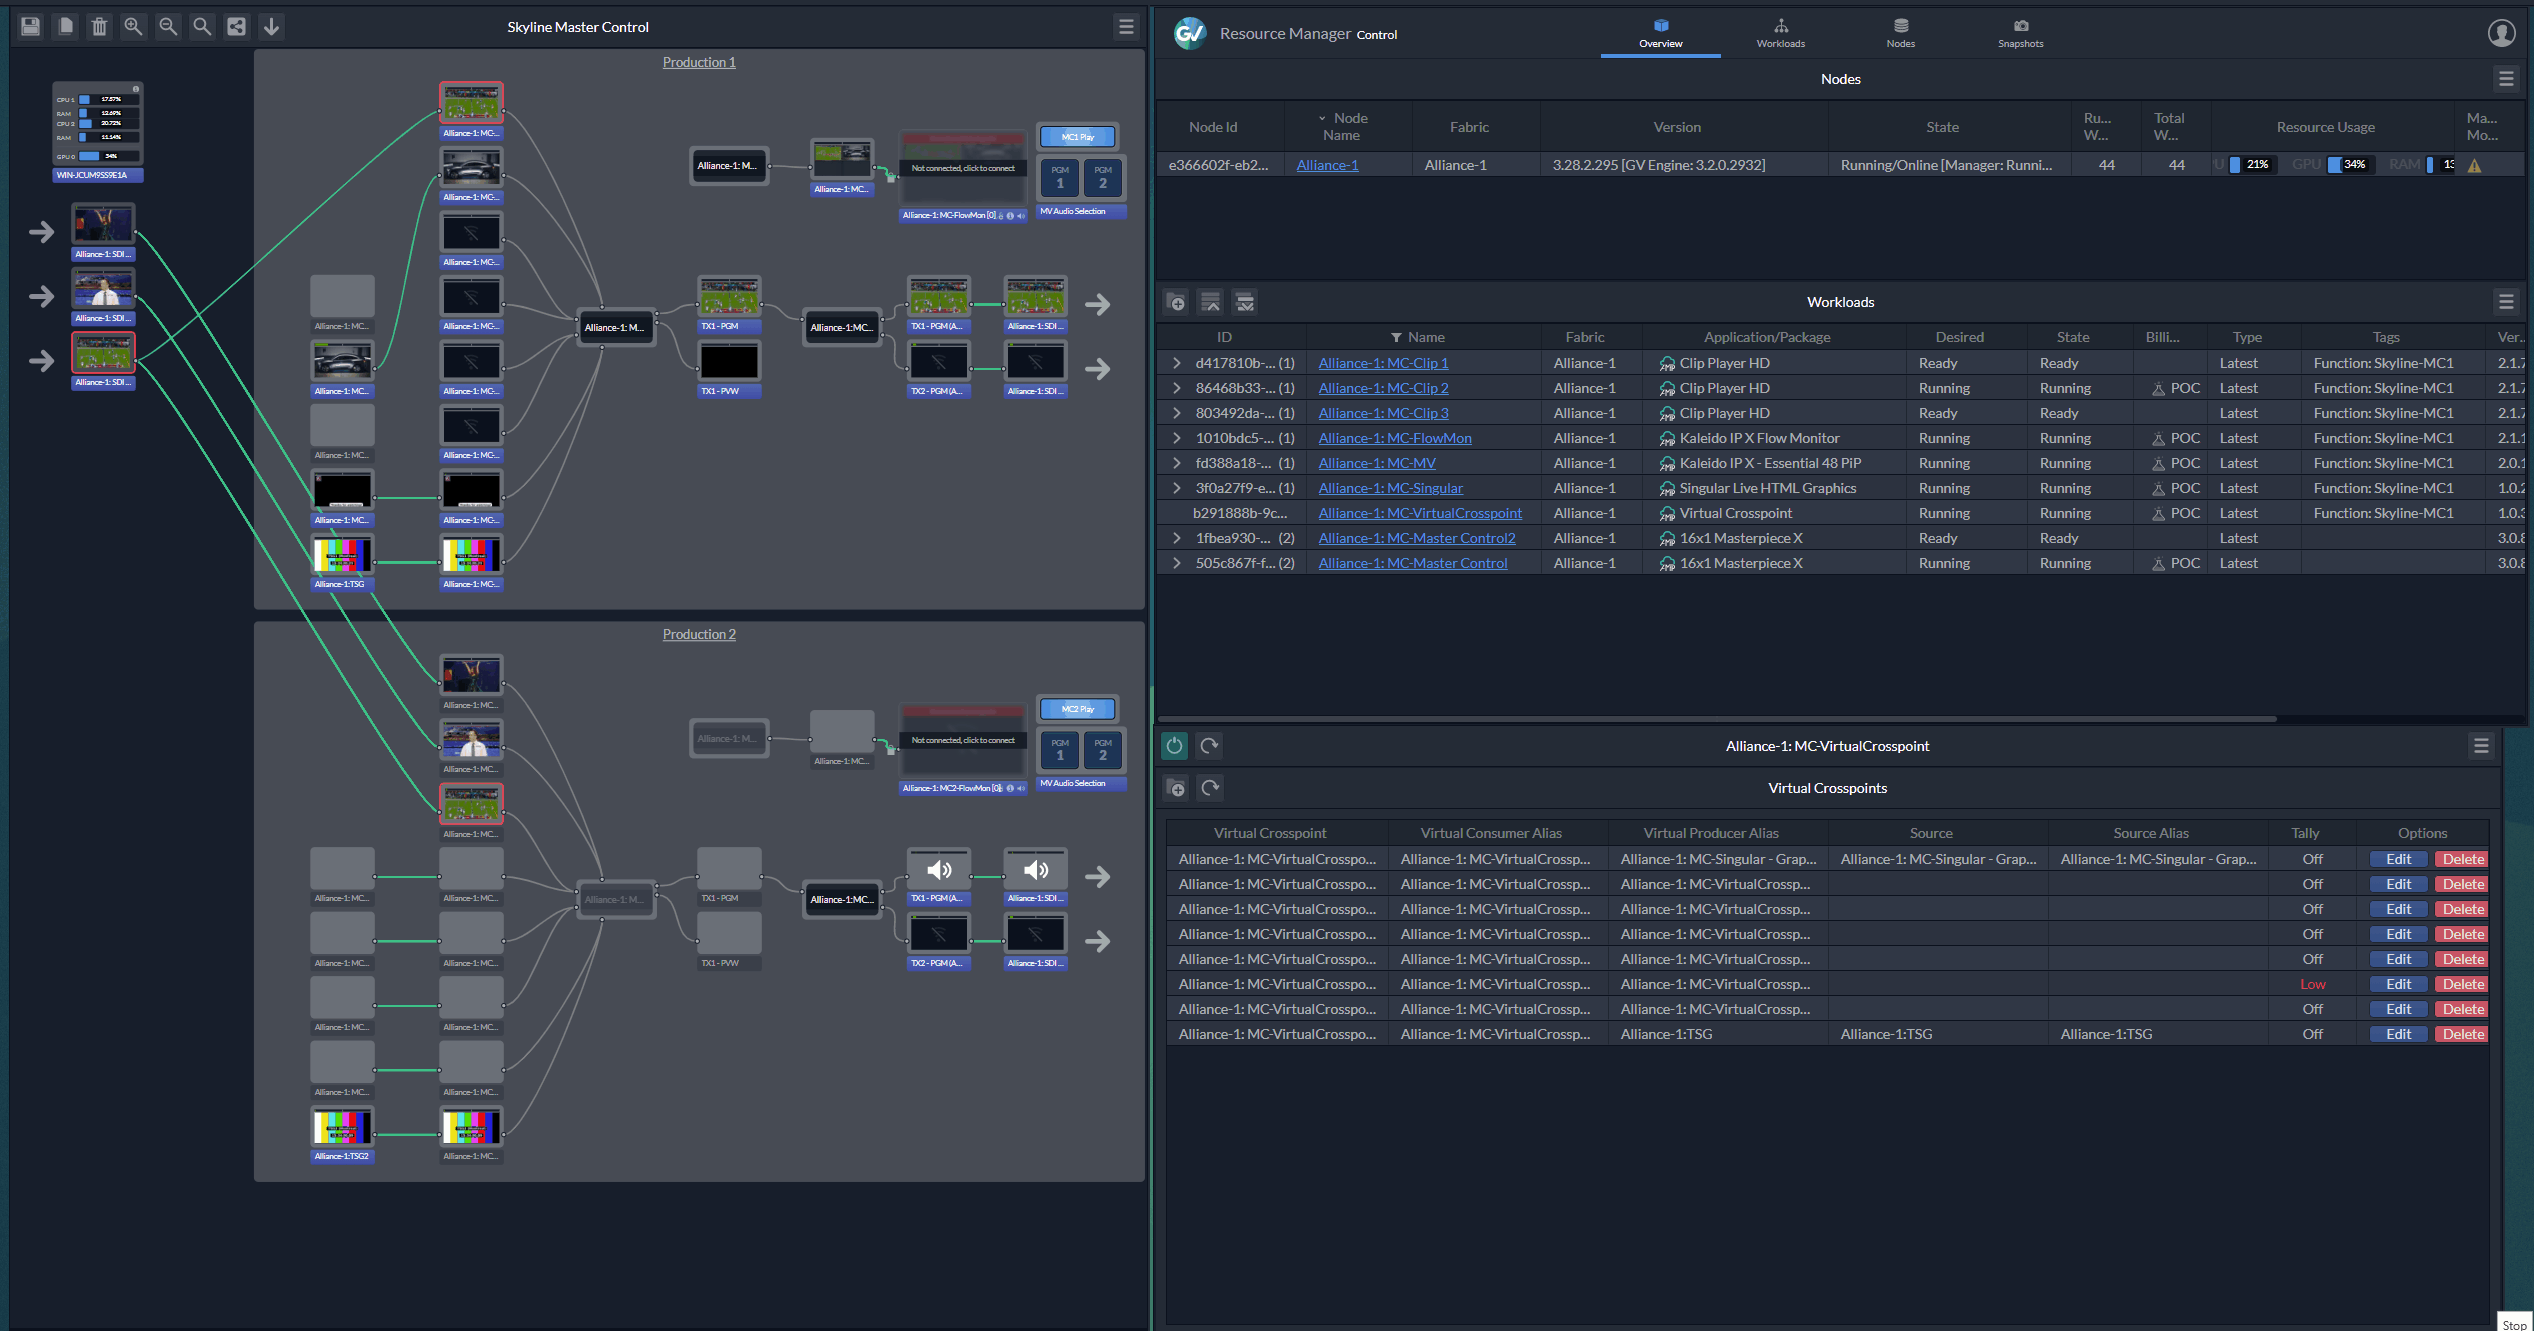Click the GPU 34% usage bar on Alliance-1 row
The width and height of the screenshot is (2534, 1331).
pos(2351,165)
